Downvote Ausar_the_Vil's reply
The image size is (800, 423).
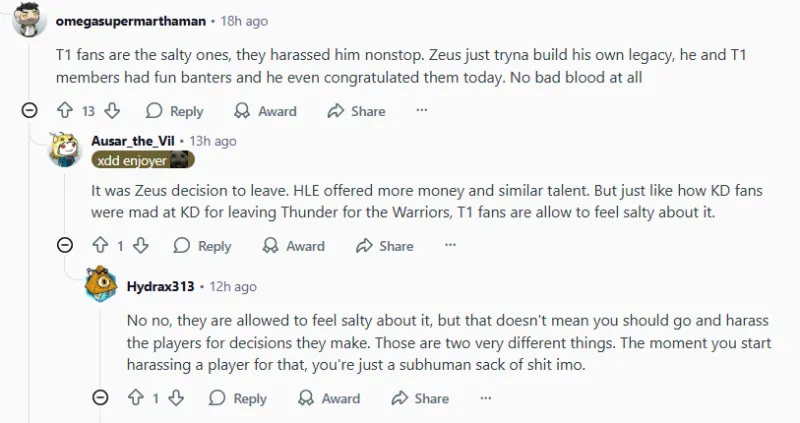coord(141,245)
